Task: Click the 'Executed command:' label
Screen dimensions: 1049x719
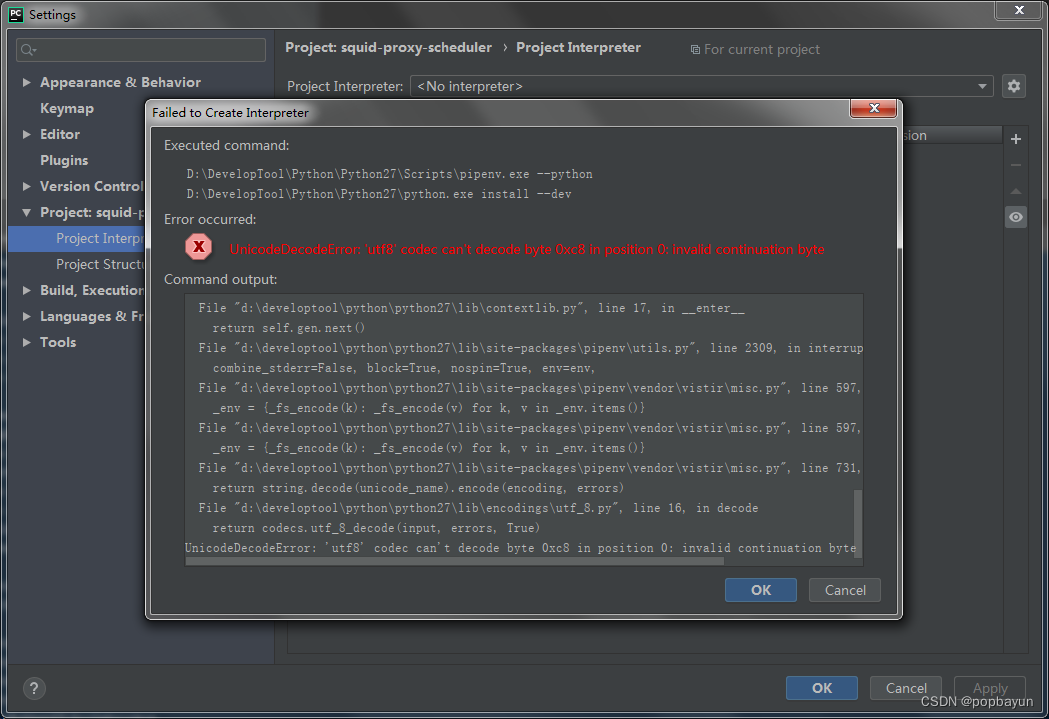Action: pyautogui.click(x=227, y=146)
